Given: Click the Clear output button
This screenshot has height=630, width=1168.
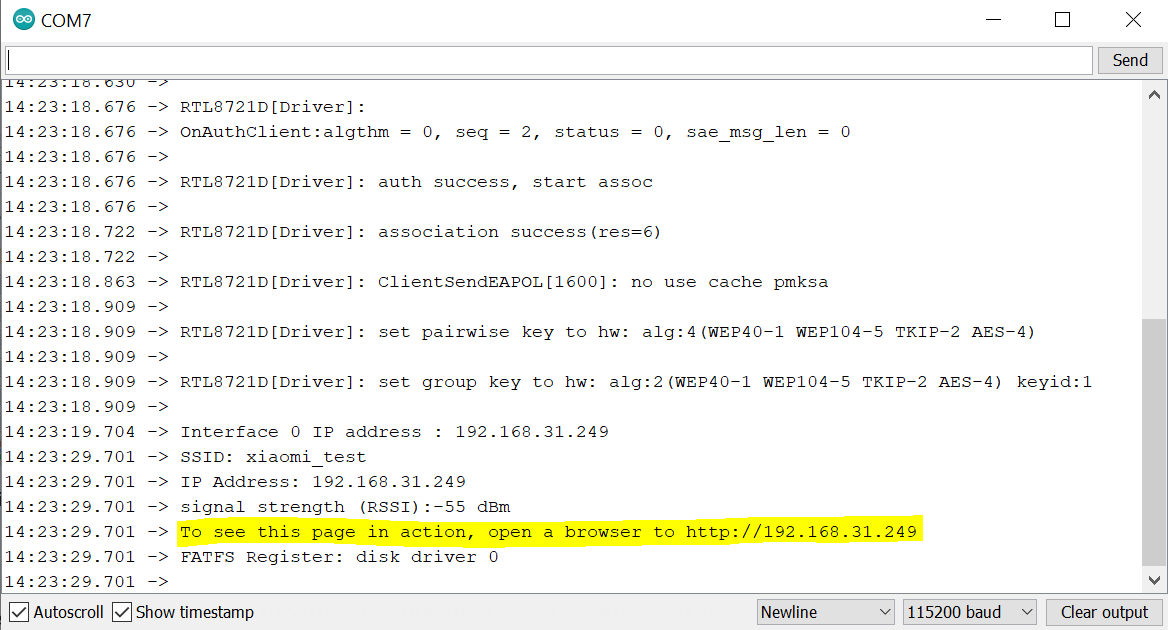Looking at the screenshot, I should (1104, 612).
